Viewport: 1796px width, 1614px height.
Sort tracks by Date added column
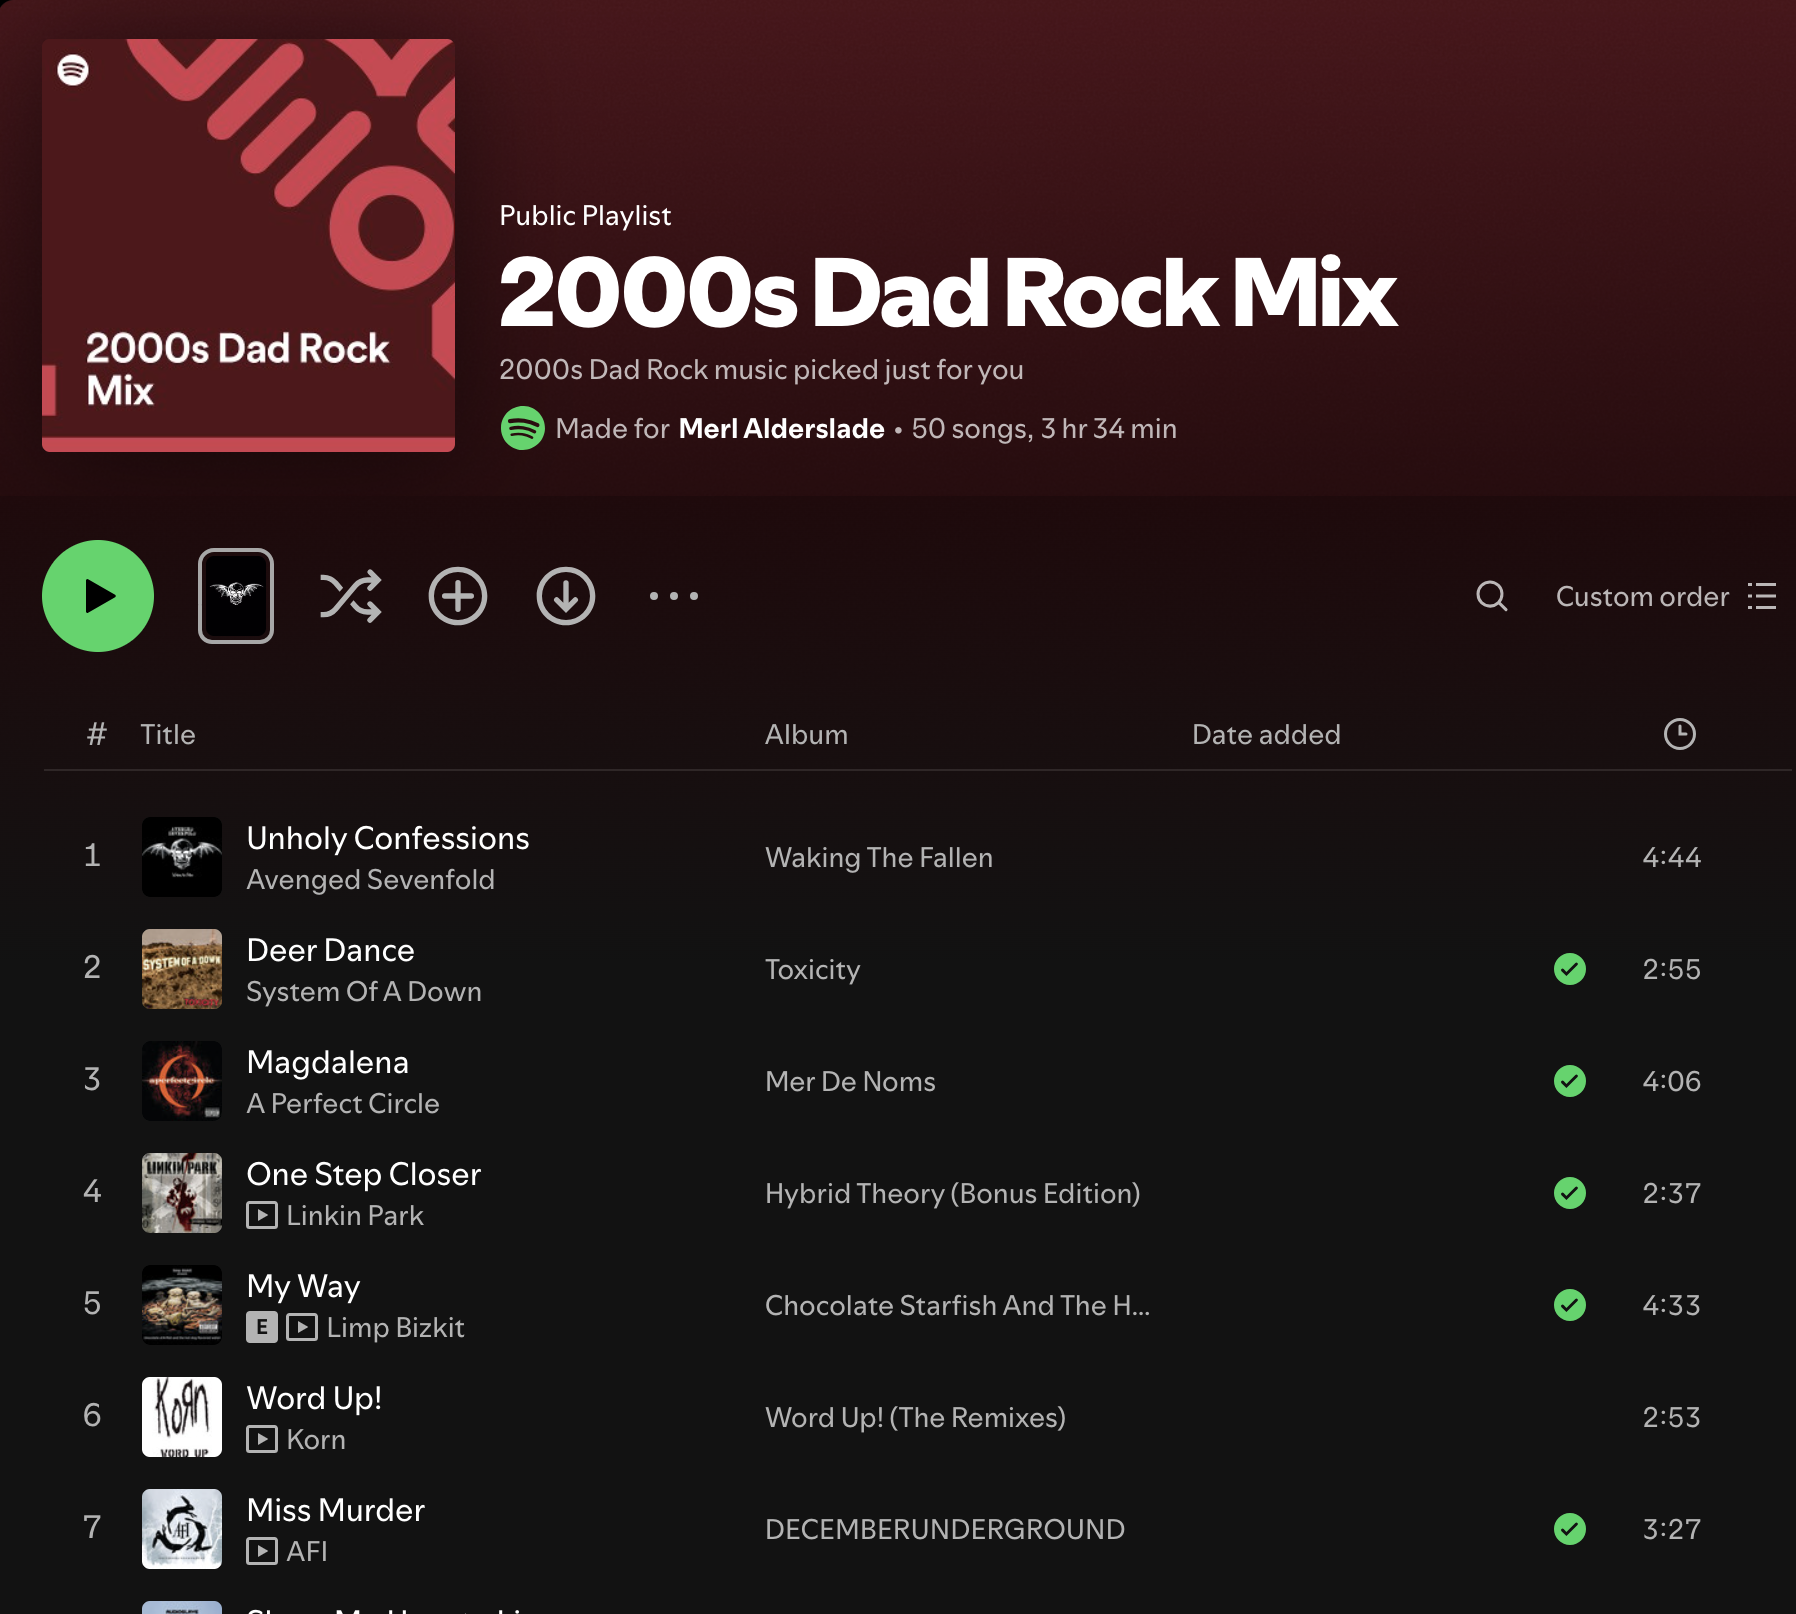tap(1266, 734)
